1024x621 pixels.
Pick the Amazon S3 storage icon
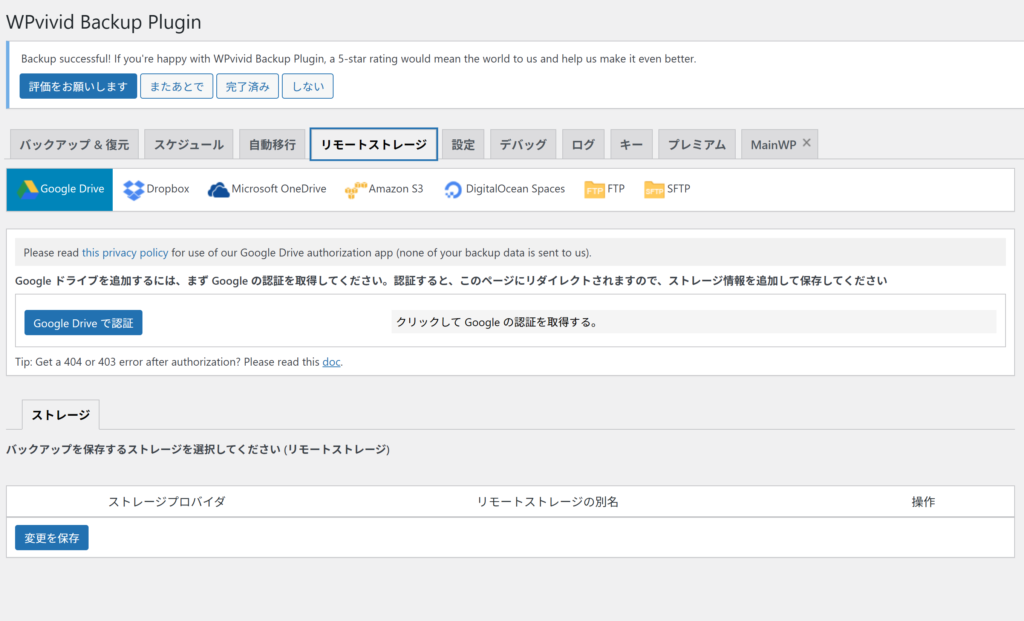tap(355, 189)
